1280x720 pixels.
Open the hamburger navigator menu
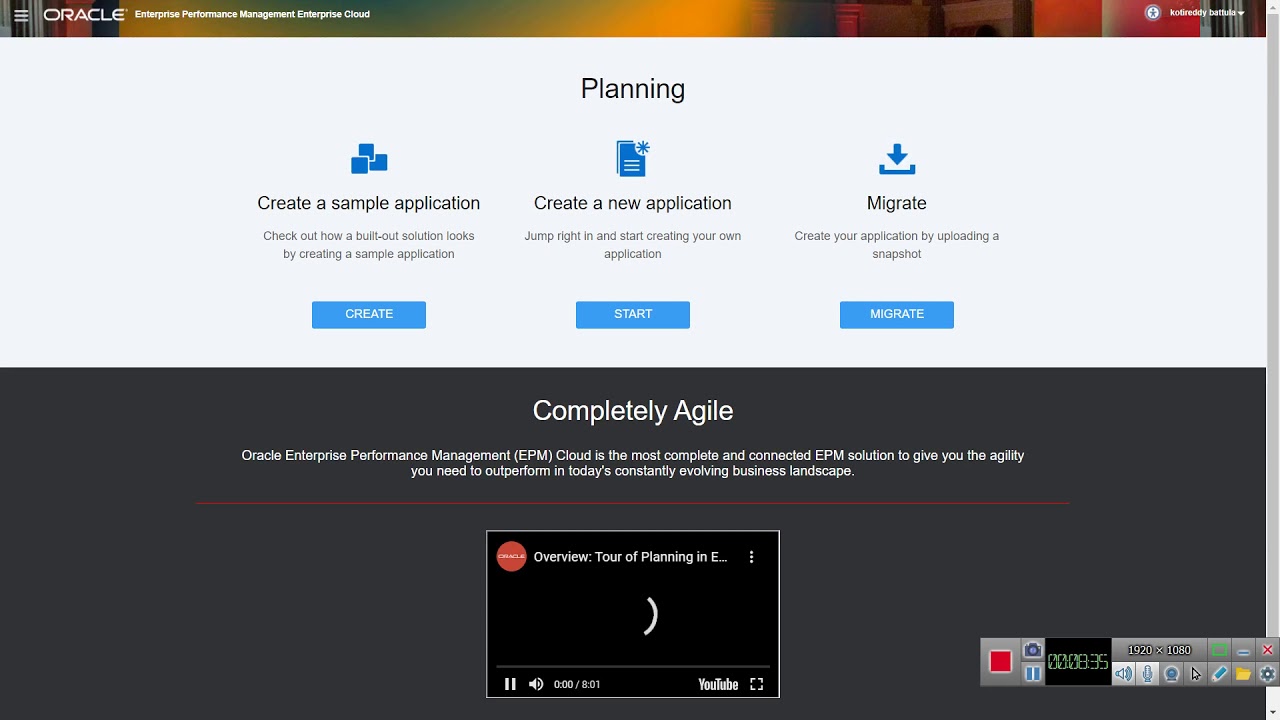21,15
